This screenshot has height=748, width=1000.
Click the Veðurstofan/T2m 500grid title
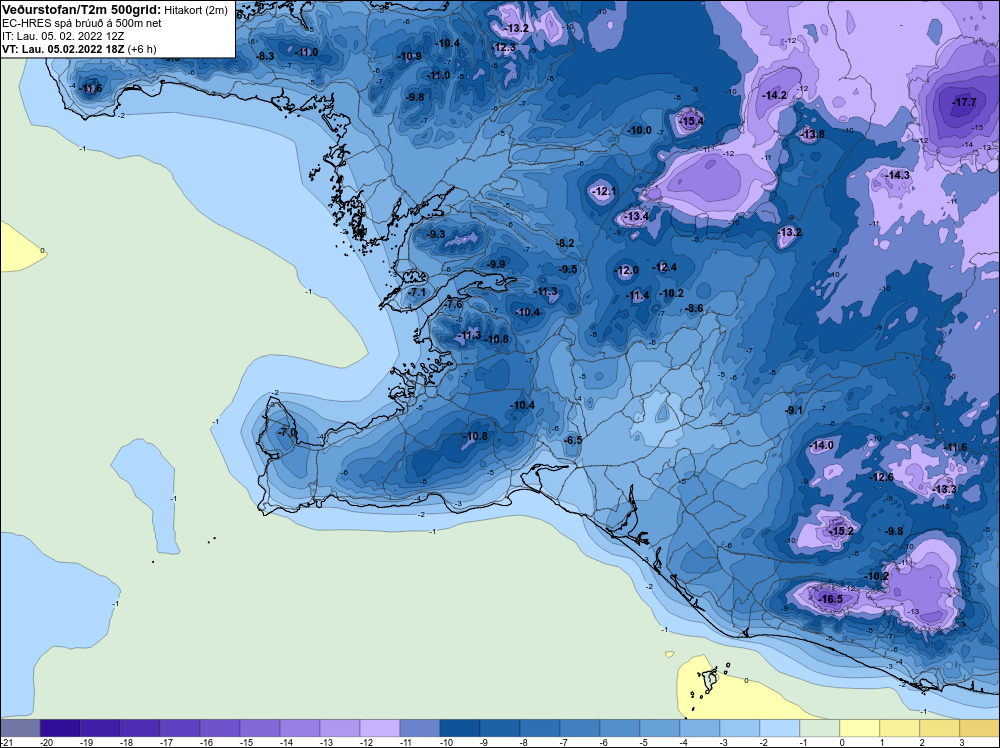(82, 10)
